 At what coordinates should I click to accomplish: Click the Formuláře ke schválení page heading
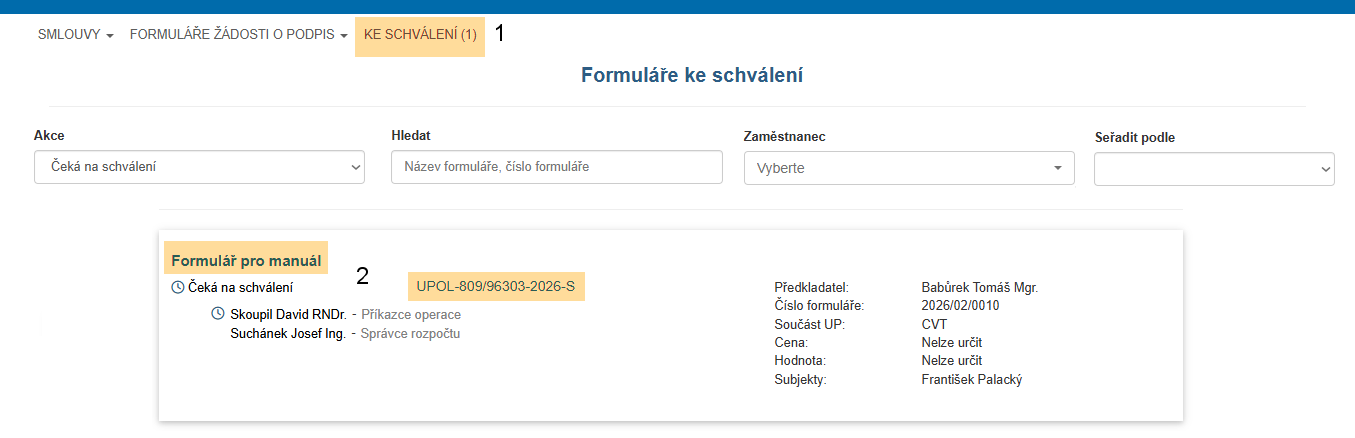pos(692,74)
